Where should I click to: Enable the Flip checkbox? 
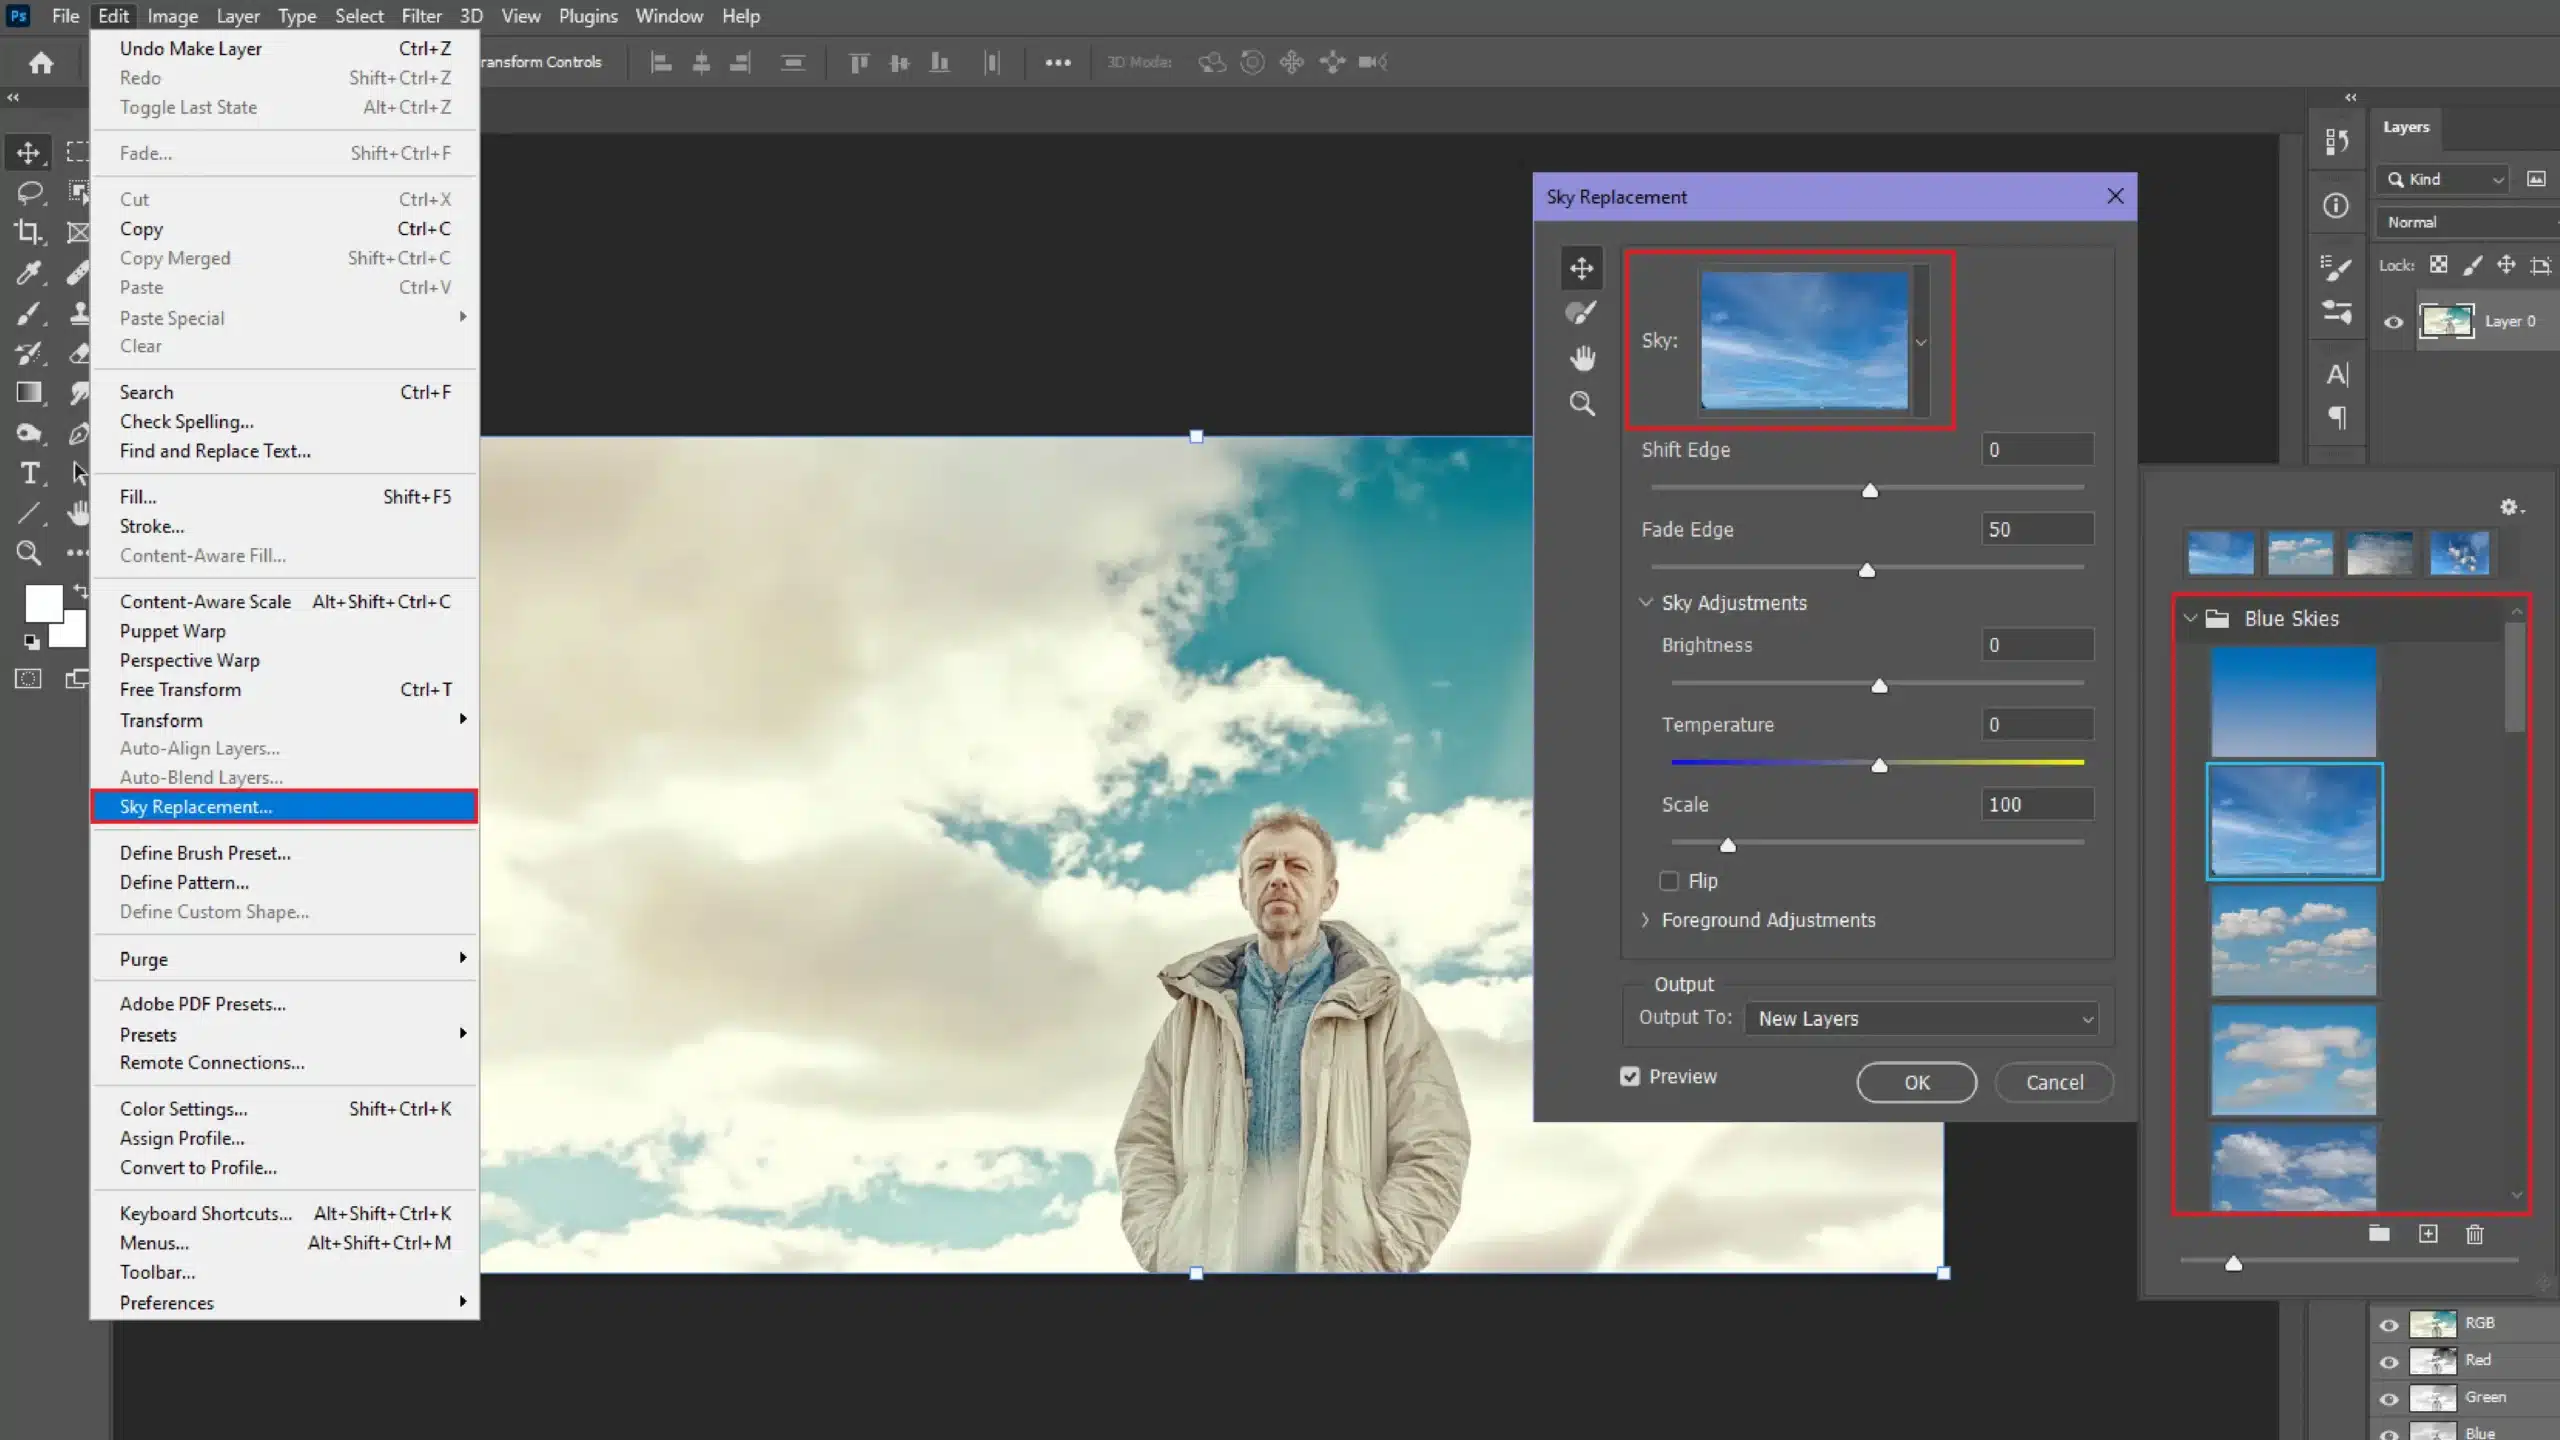(x=1668, y=881)
